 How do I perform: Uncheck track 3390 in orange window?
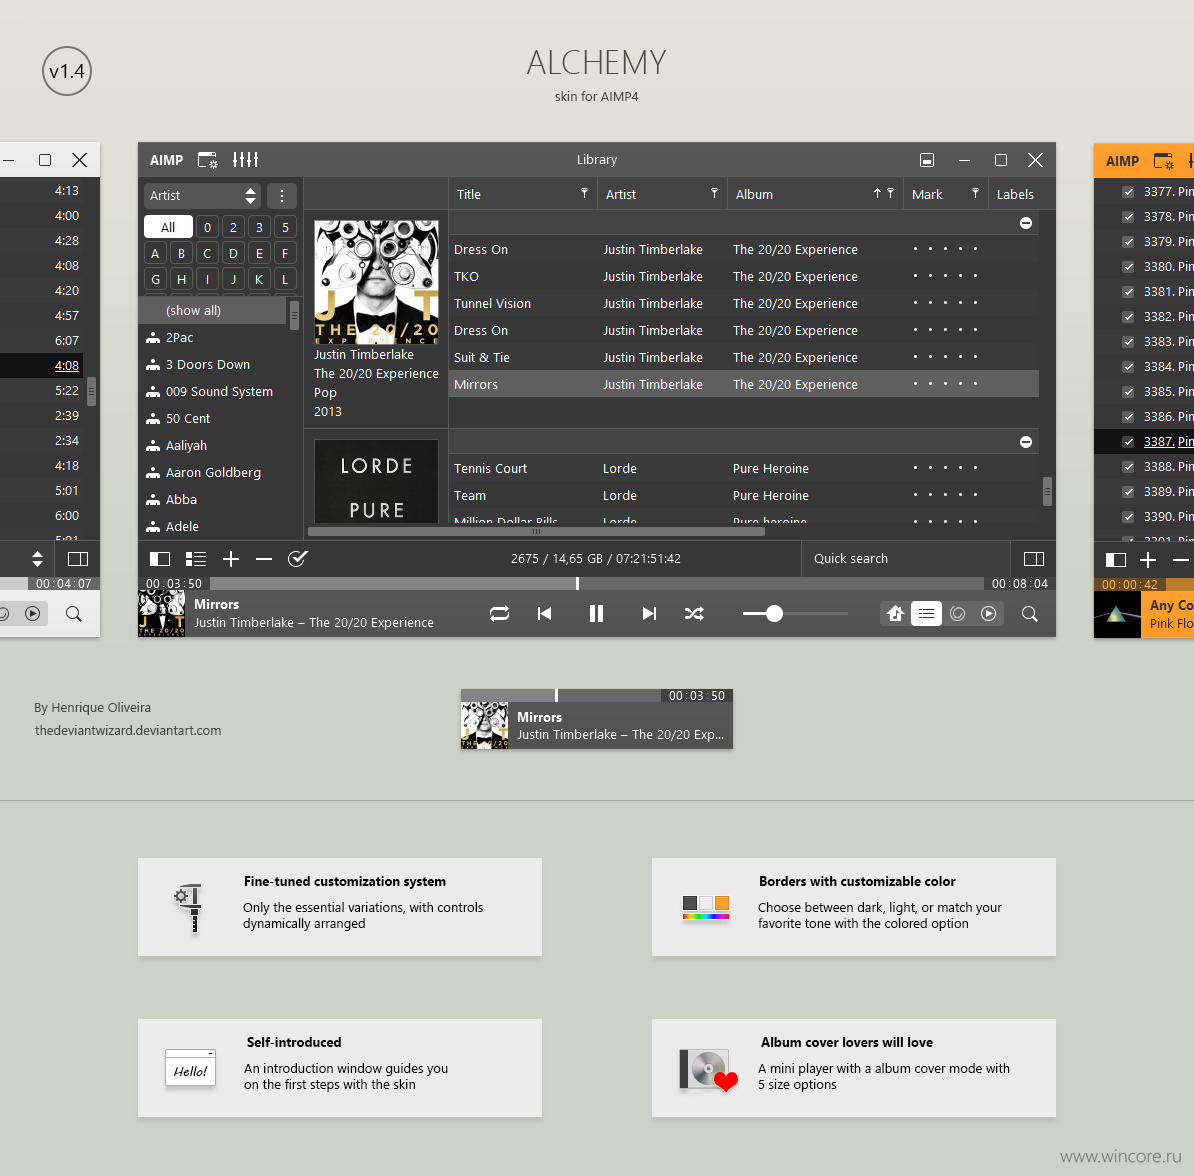click(x=1129, y=517)
